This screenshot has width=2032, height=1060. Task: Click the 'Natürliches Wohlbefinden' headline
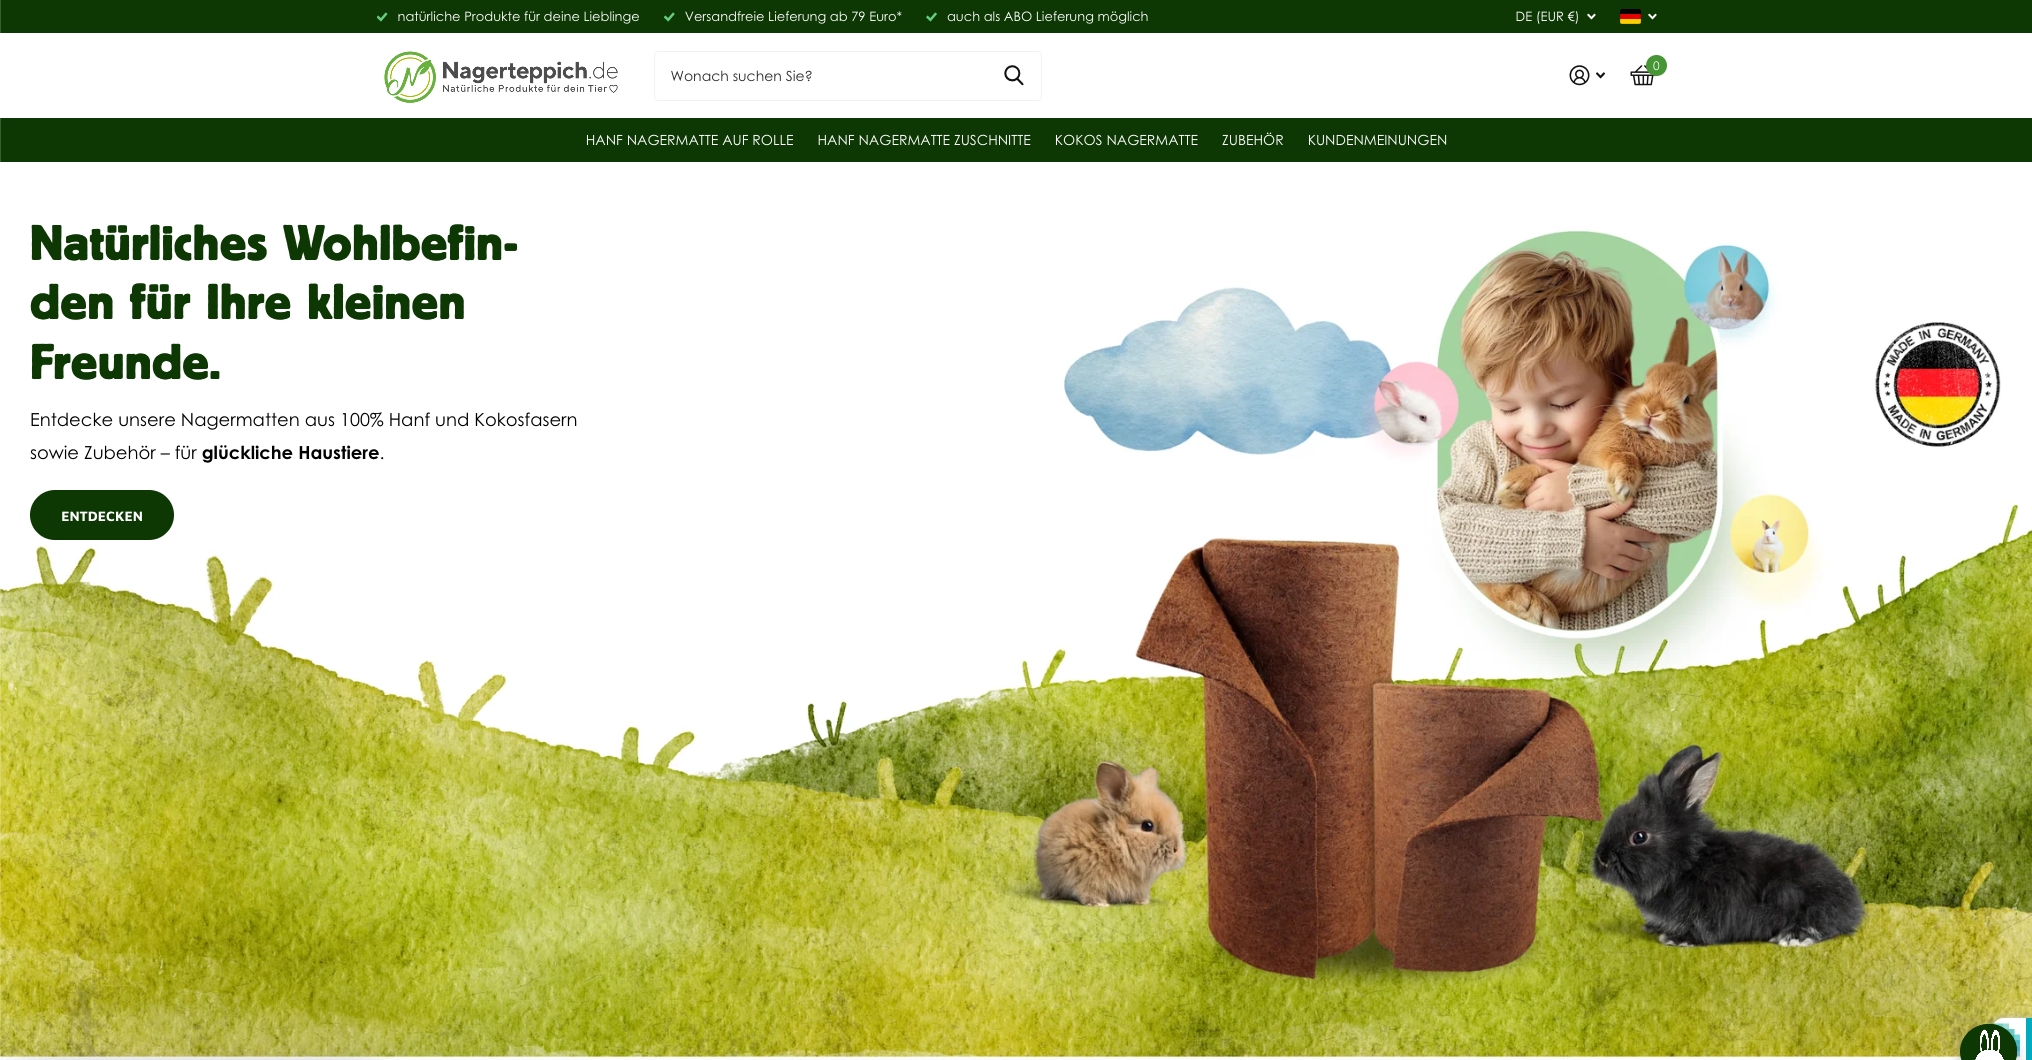[274, 303]
